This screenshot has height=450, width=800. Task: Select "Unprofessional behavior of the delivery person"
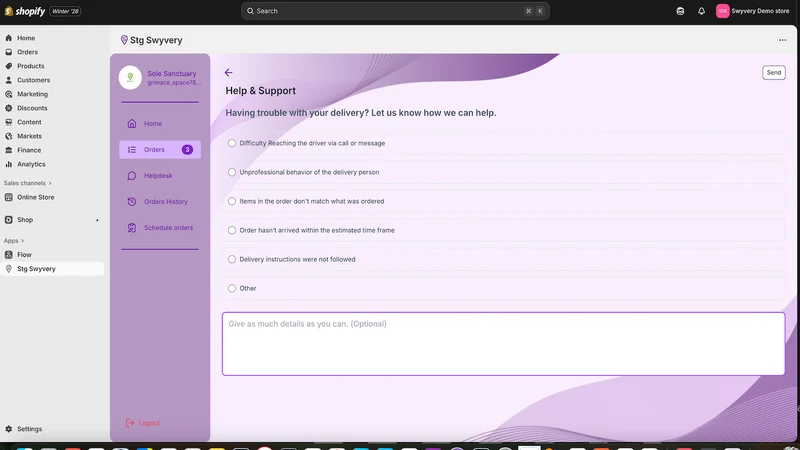click(232, 172)
